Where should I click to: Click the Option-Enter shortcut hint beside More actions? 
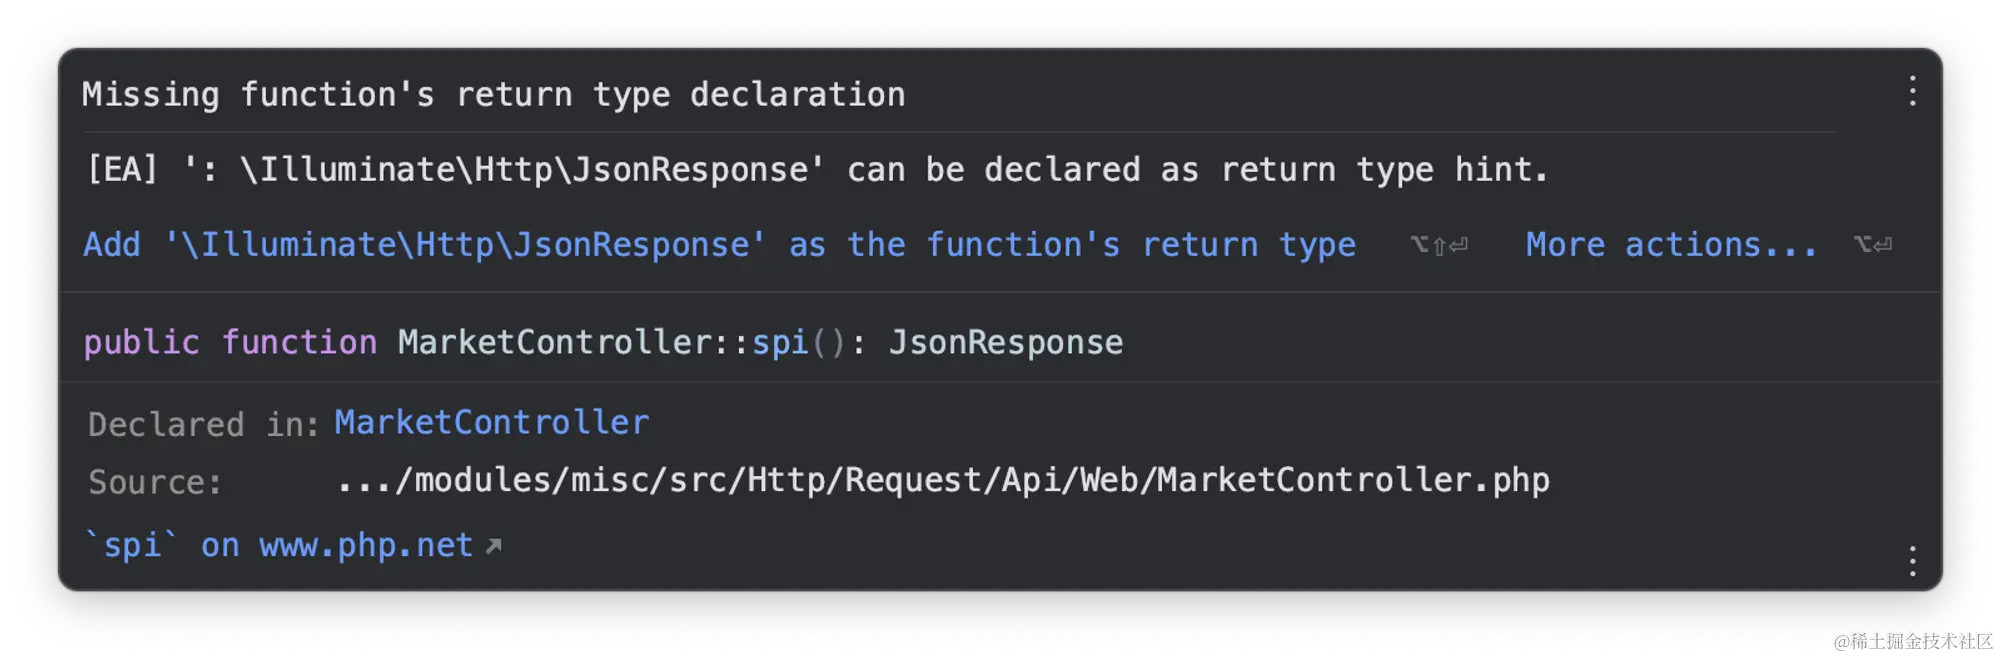pyautogui.click(x=1872, y=245)
